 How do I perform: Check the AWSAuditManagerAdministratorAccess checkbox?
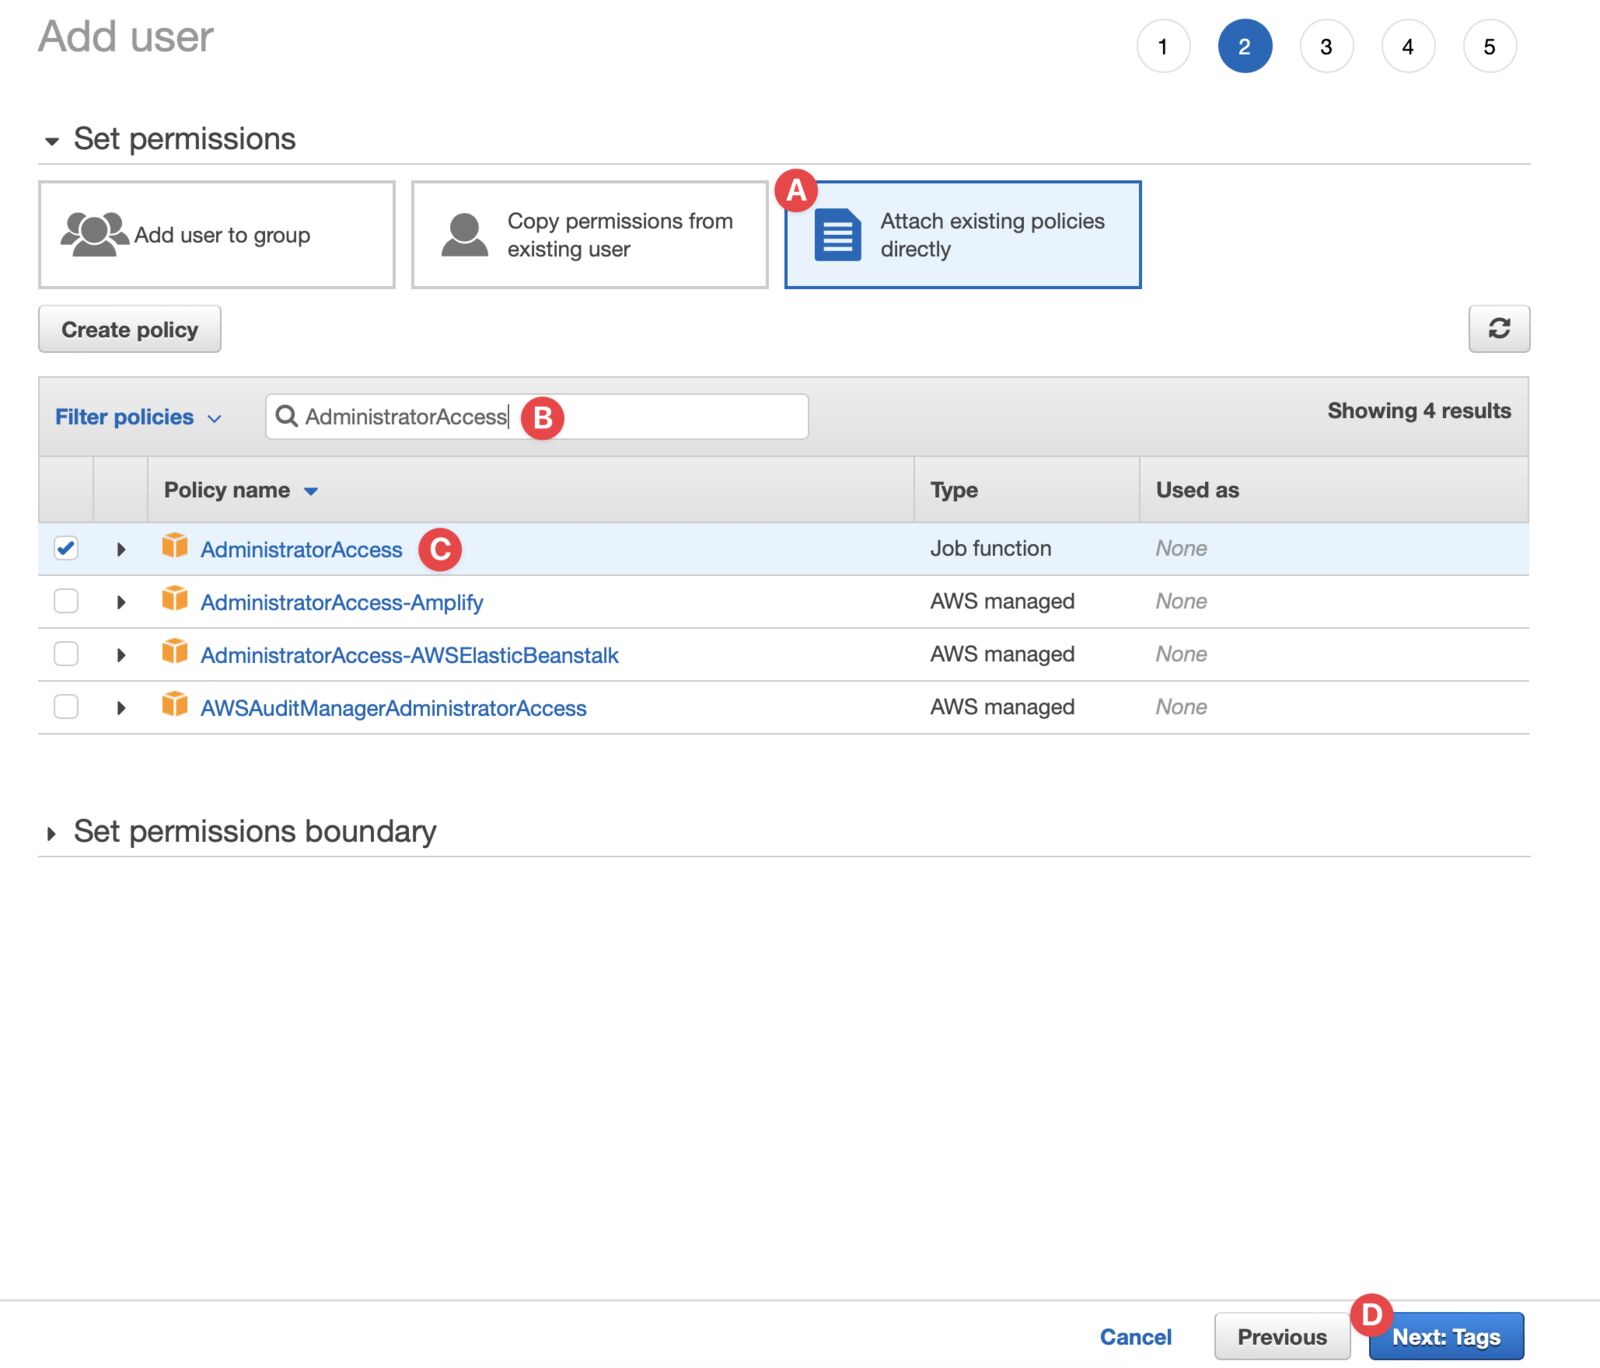tap(66, 707)
